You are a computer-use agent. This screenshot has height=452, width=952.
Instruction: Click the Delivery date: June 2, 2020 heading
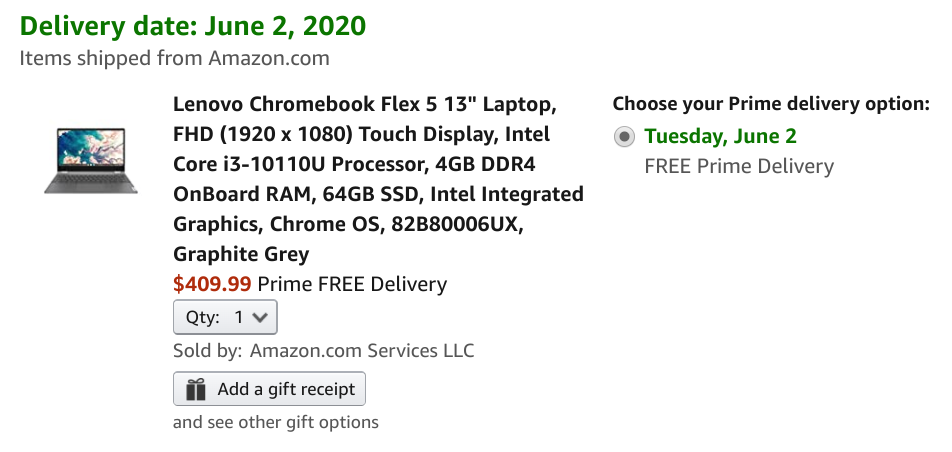(193, 26)
